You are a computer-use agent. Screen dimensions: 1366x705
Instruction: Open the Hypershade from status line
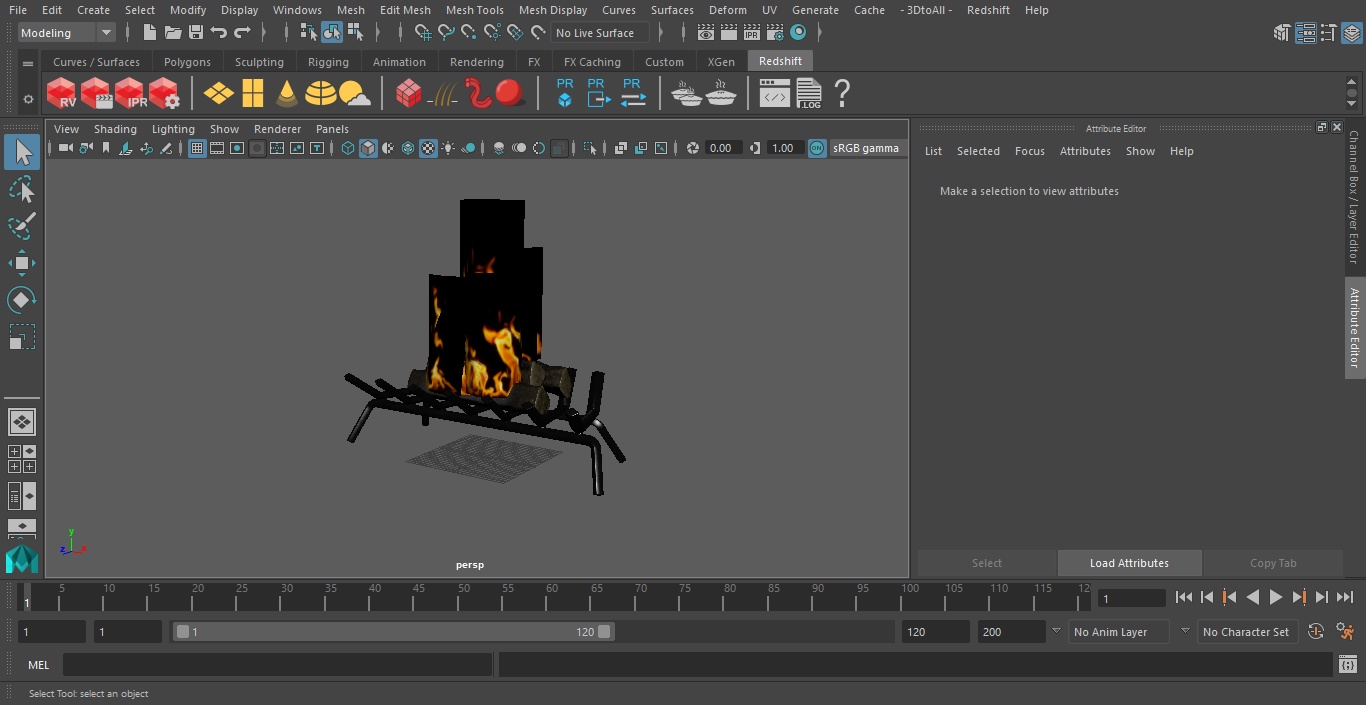coord(798,33)
